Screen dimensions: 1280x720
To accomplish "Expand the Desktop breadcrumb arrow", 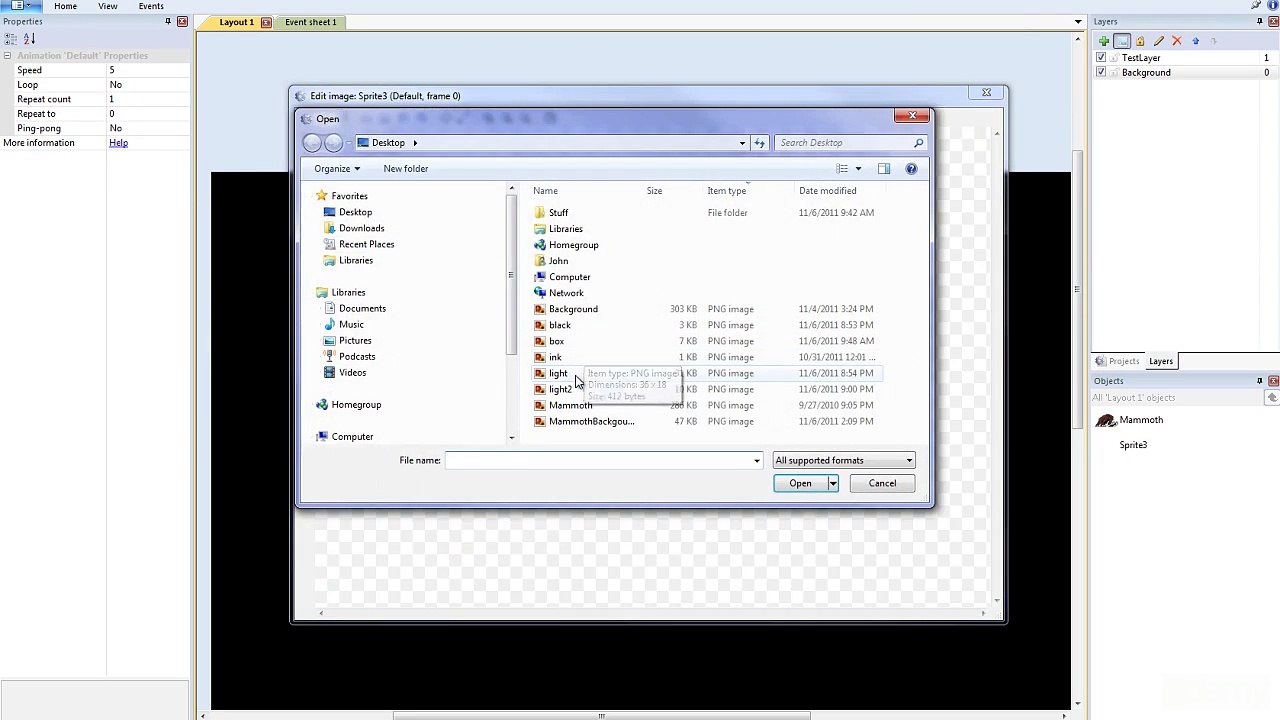I will click(x=415, y=143).
